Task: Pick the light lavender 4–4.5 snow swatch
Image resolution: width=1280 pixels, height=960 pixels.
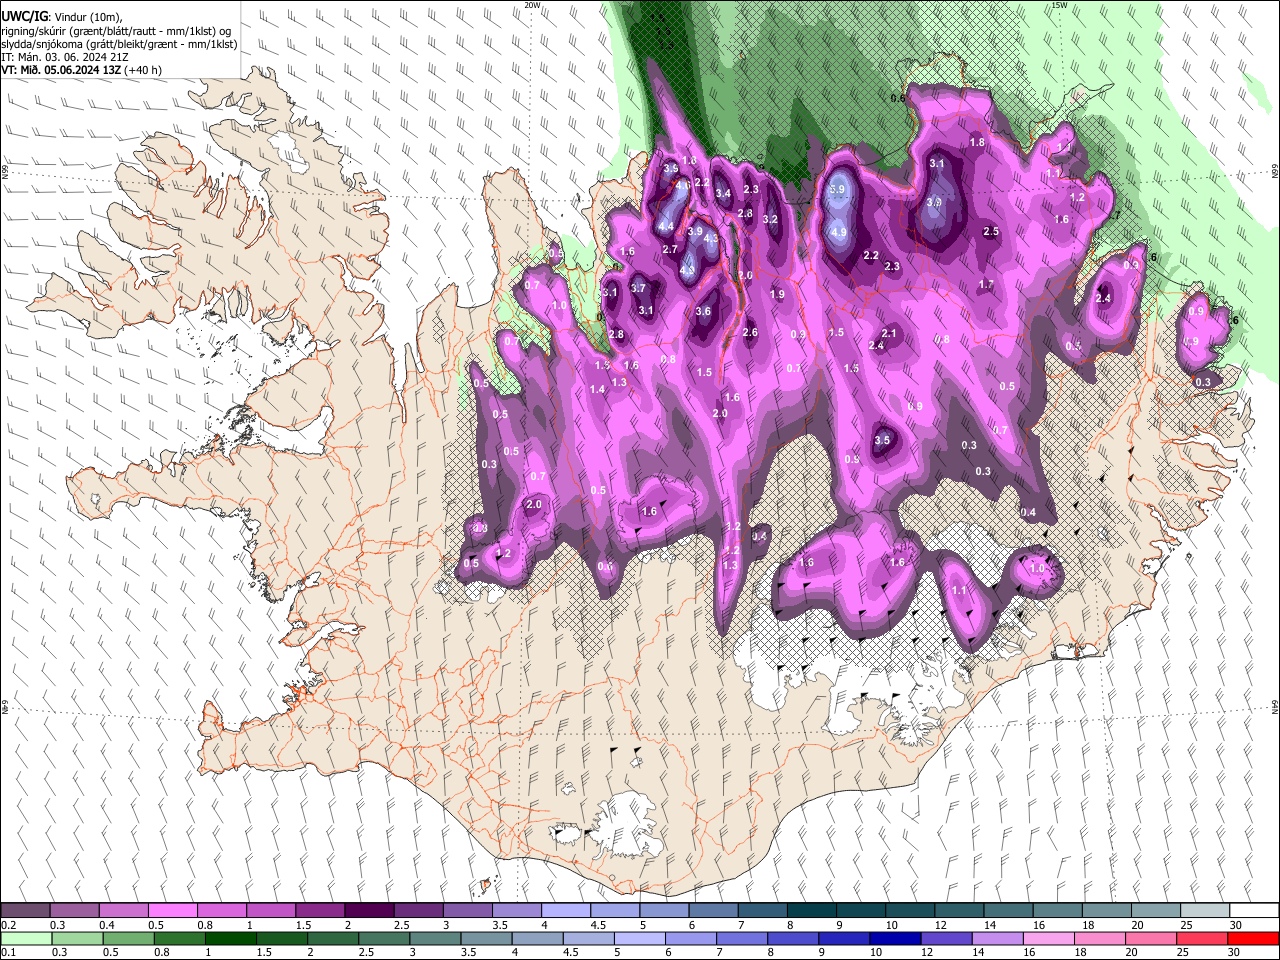Action: click(565, 910)
